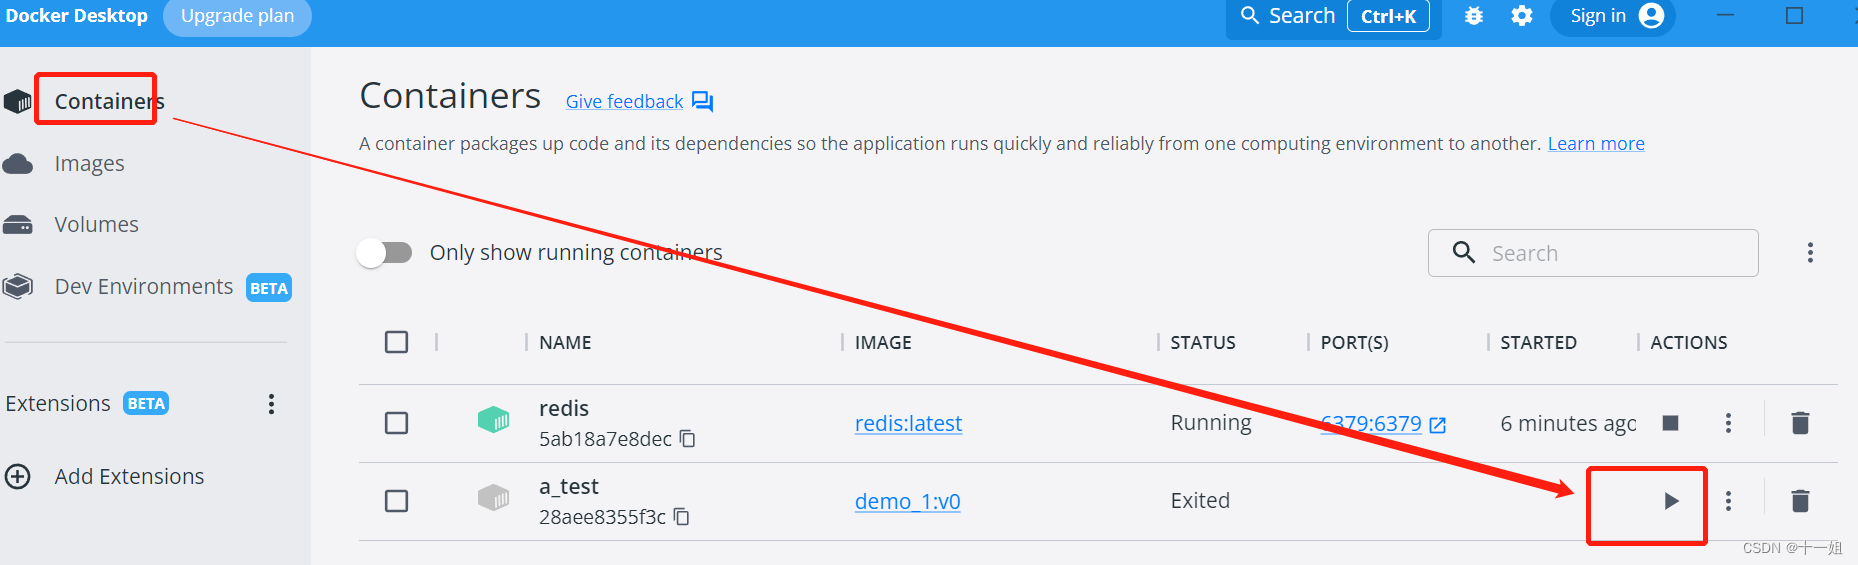
Task: Check the a_test container checkbox
Action: click(x=397, y=501)
